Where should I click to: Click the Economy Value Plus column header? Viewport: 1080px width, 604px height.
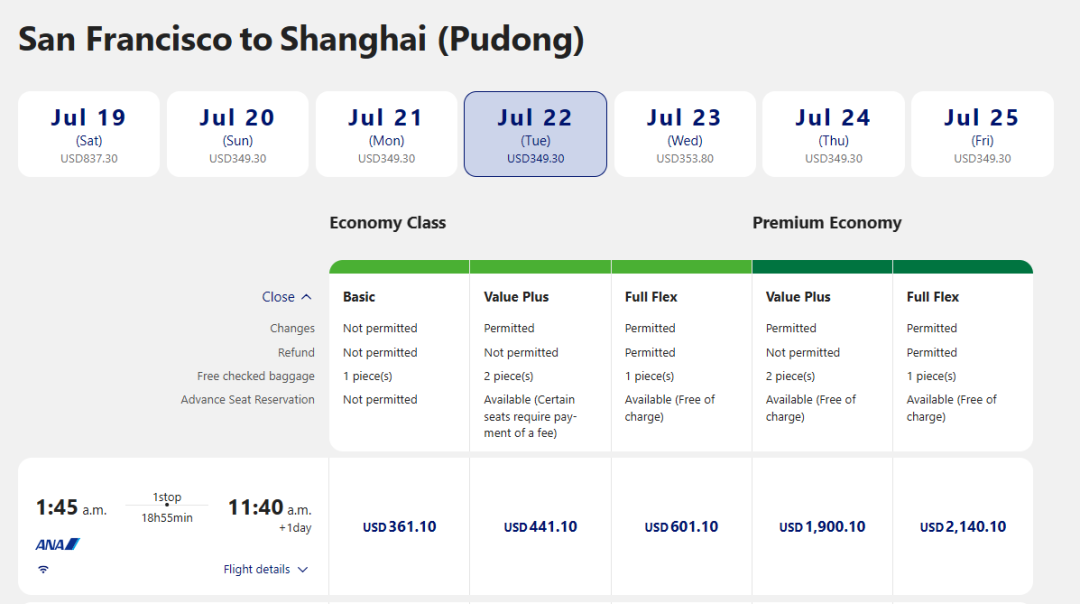tap(516, 297)
